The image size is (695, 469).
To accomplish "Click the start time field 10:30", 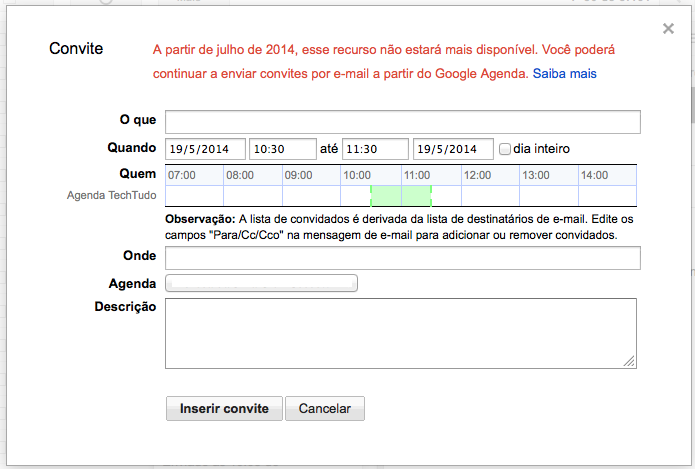I will 283,149.
